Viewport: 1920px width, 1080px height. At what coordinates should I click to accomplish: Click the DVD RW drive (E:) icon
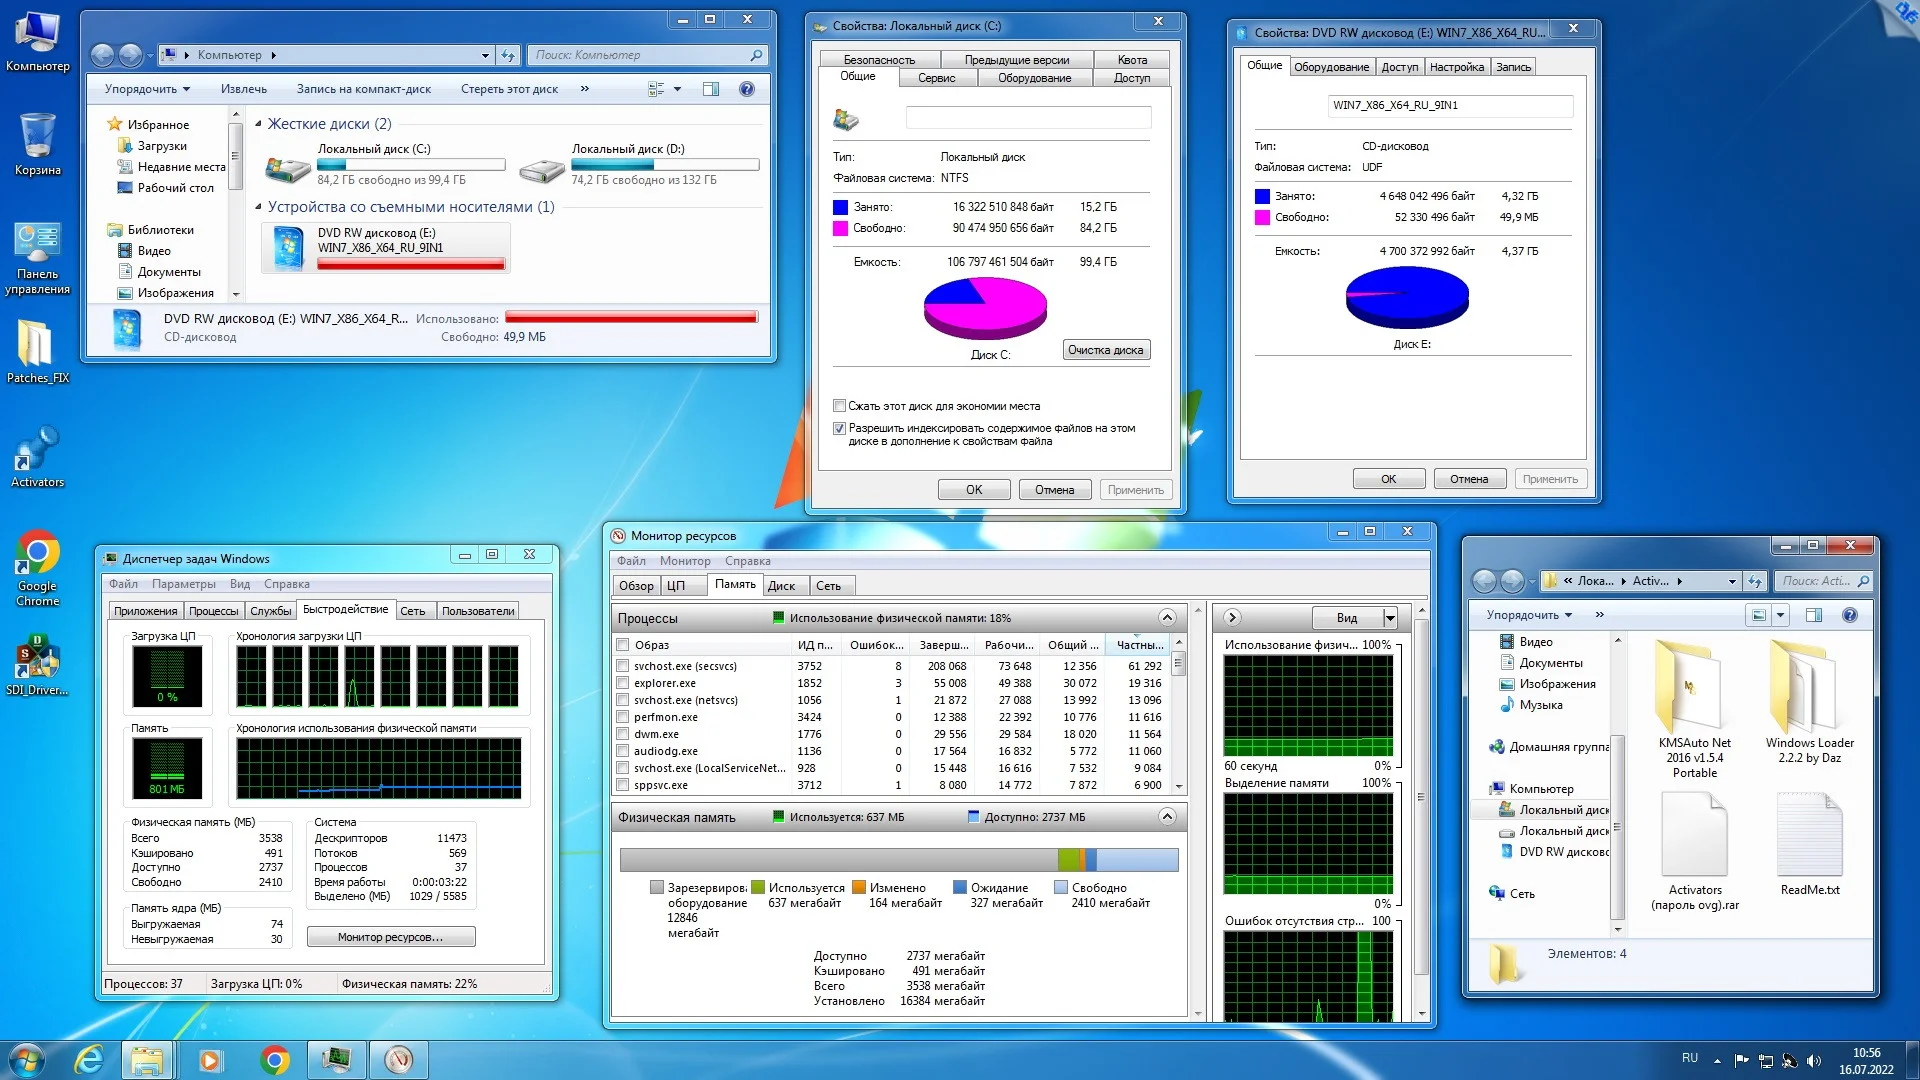[288, 247]
